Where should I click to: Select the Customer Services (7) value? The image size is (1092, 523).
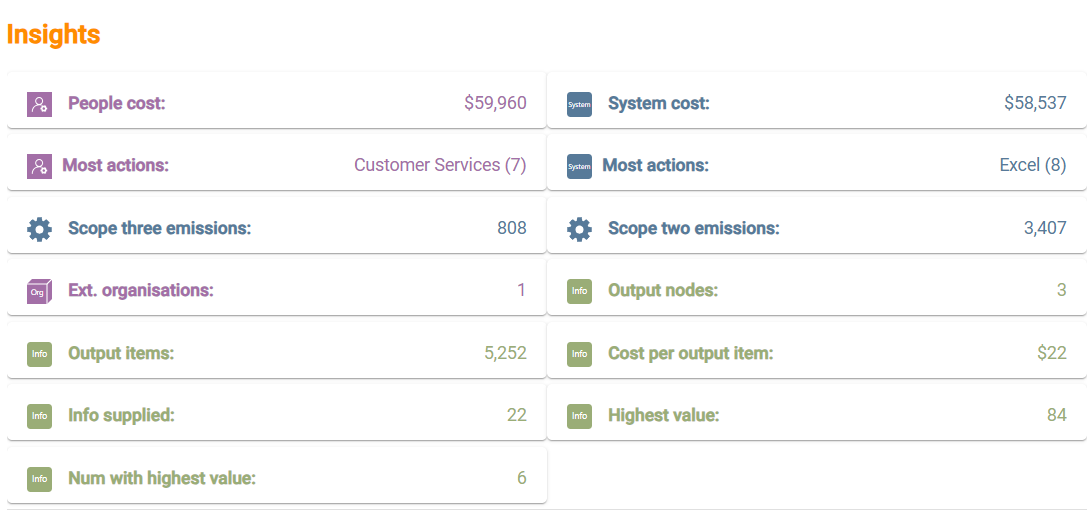coord(440,165)
